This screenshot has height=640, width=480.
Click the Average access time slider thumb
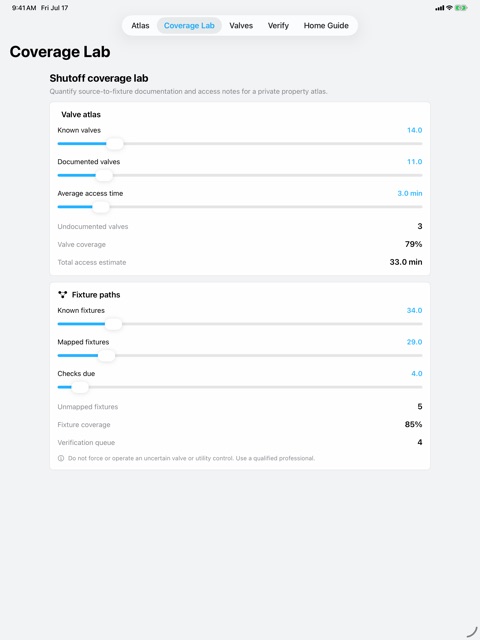[x=101, y=207]
